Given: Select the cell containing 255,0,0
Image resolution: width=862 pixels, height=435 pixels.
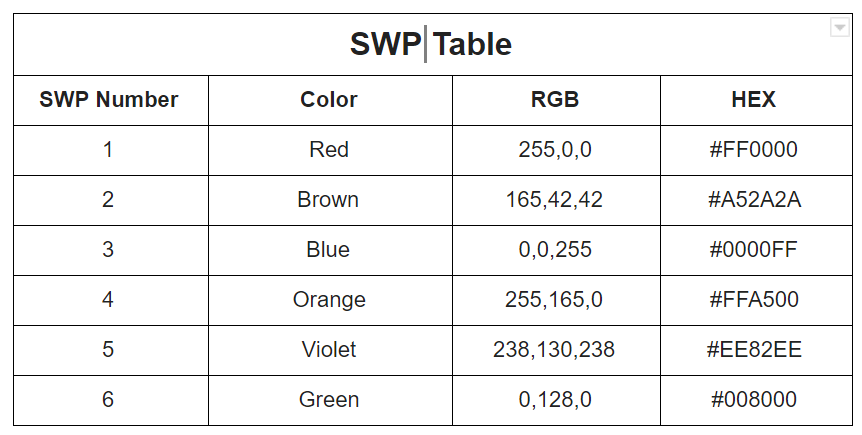Looking at the screenshot, I should [556, 151].
